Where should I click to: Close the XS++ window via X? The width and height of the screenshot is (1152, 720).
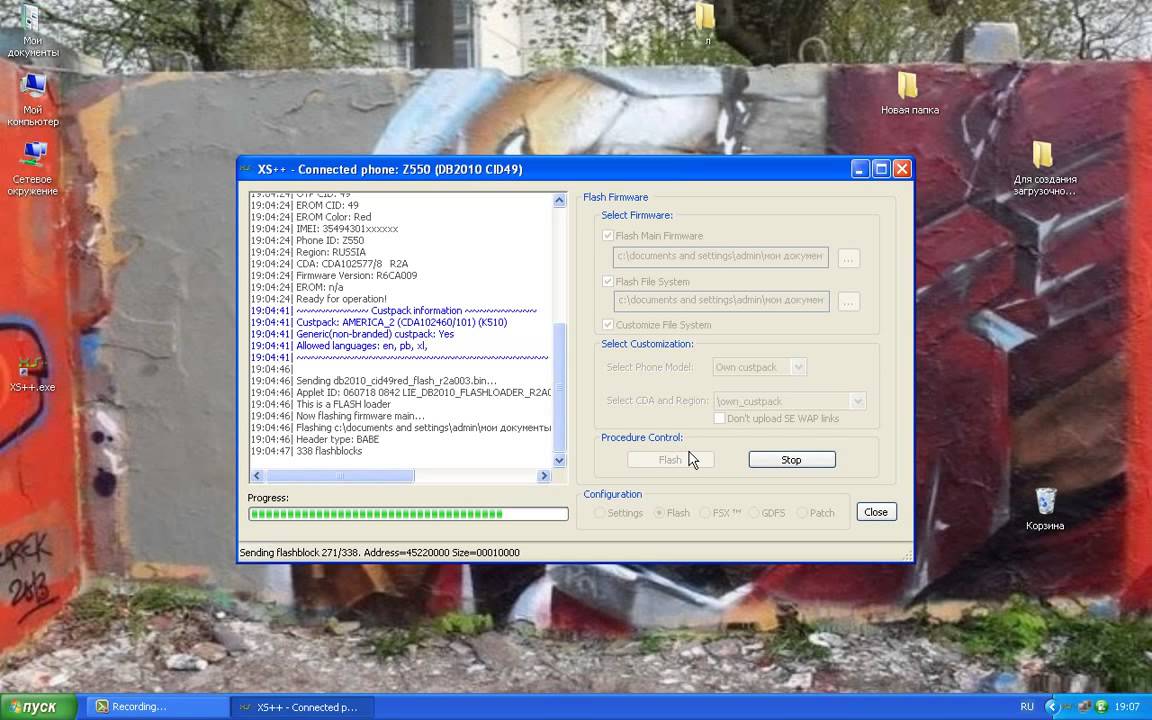(x=902, y=169)
